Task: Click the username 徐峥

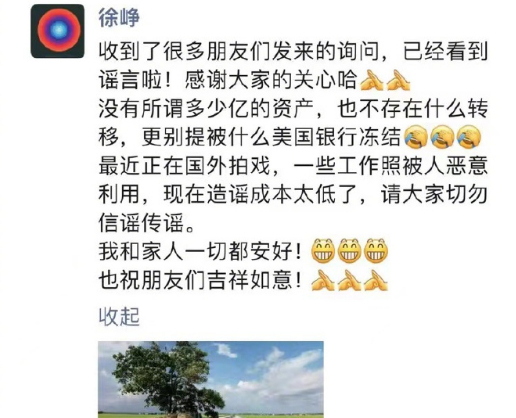Action: click(119, 18)
